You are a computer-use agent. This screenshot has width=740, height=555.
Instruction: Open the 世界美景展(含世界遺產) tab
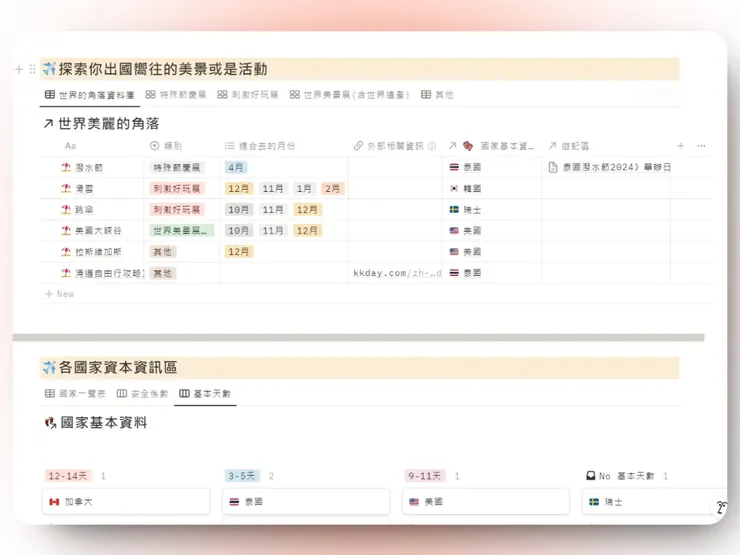pyautogui.click(x=349, y=95)
